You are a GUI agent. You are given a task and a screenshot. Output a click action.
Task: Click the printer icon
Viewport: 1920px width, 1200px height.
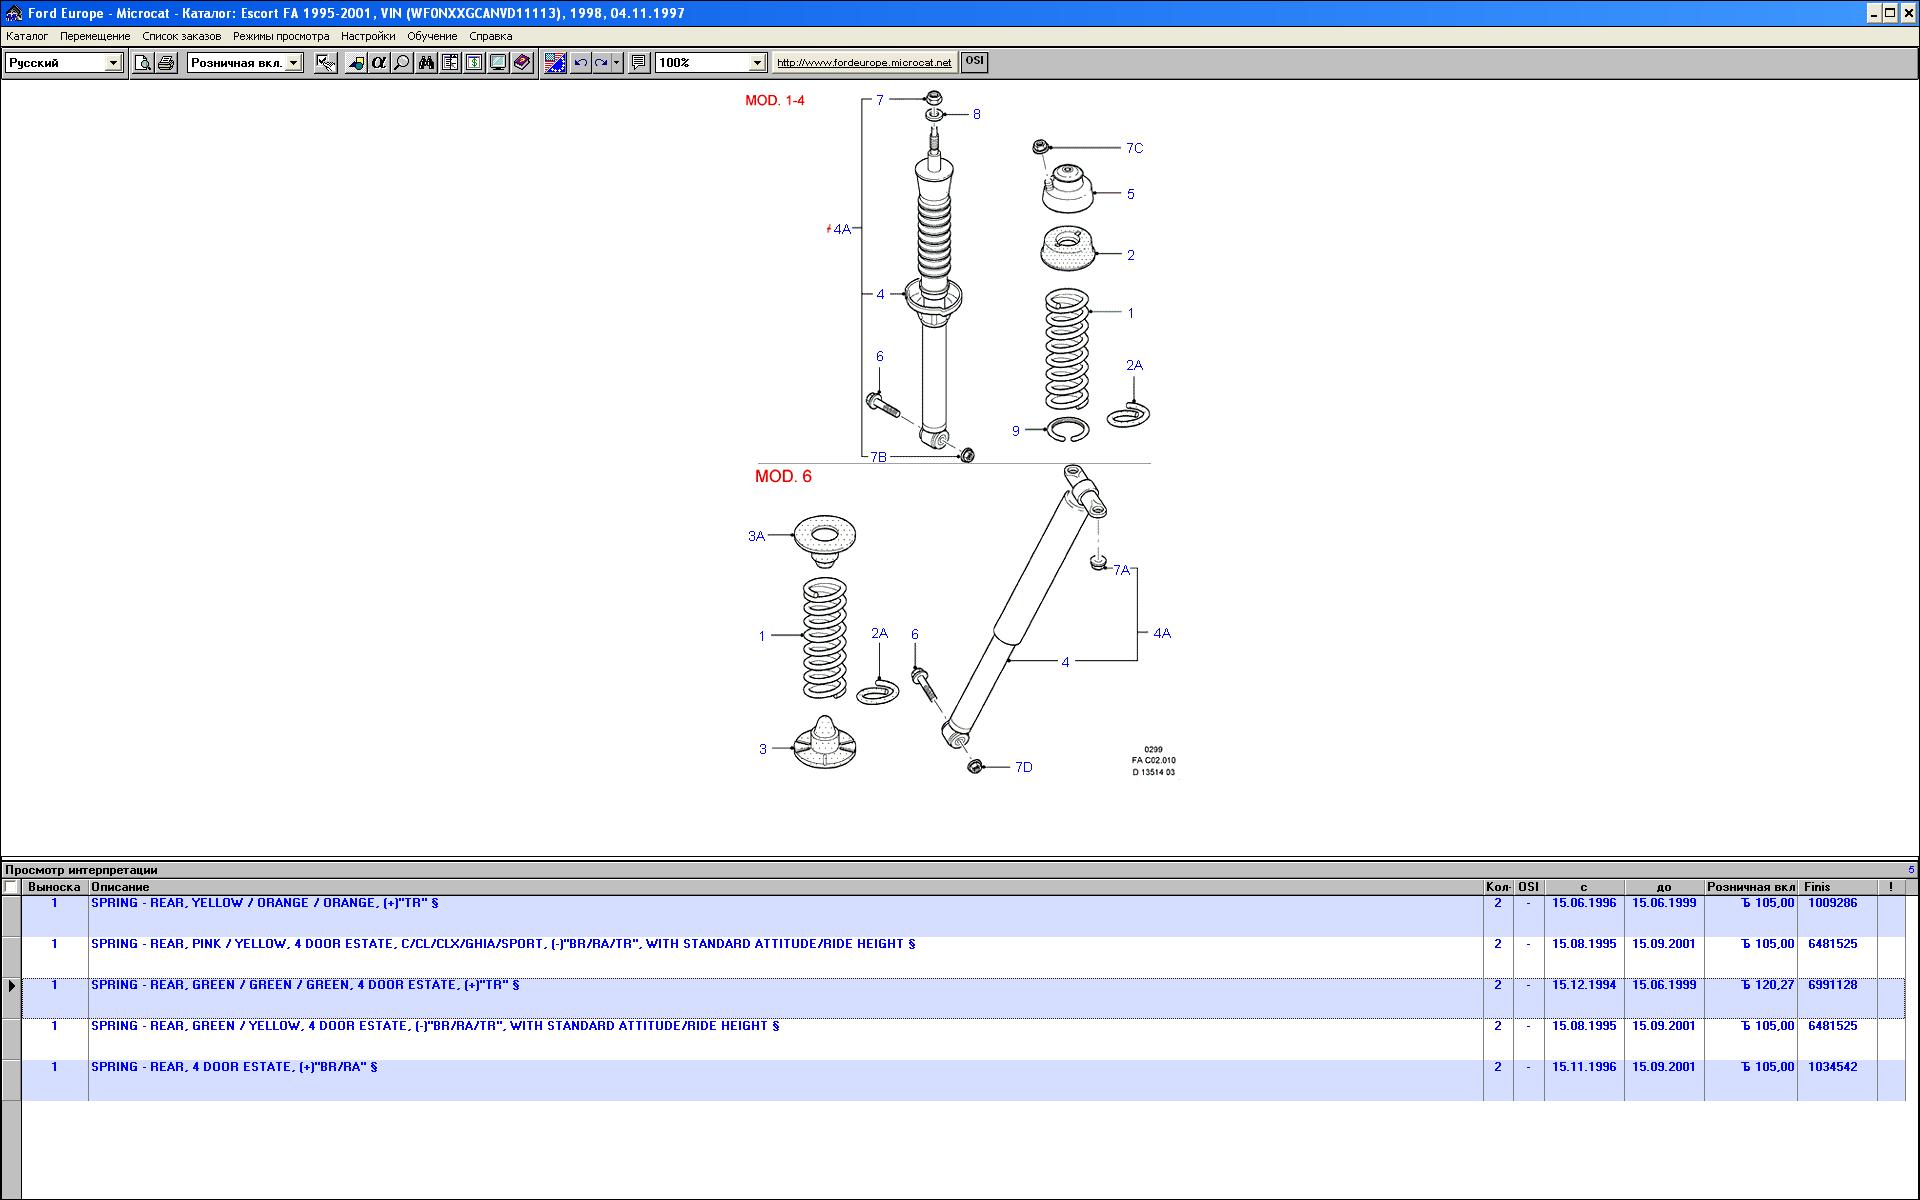click(166, 63)
